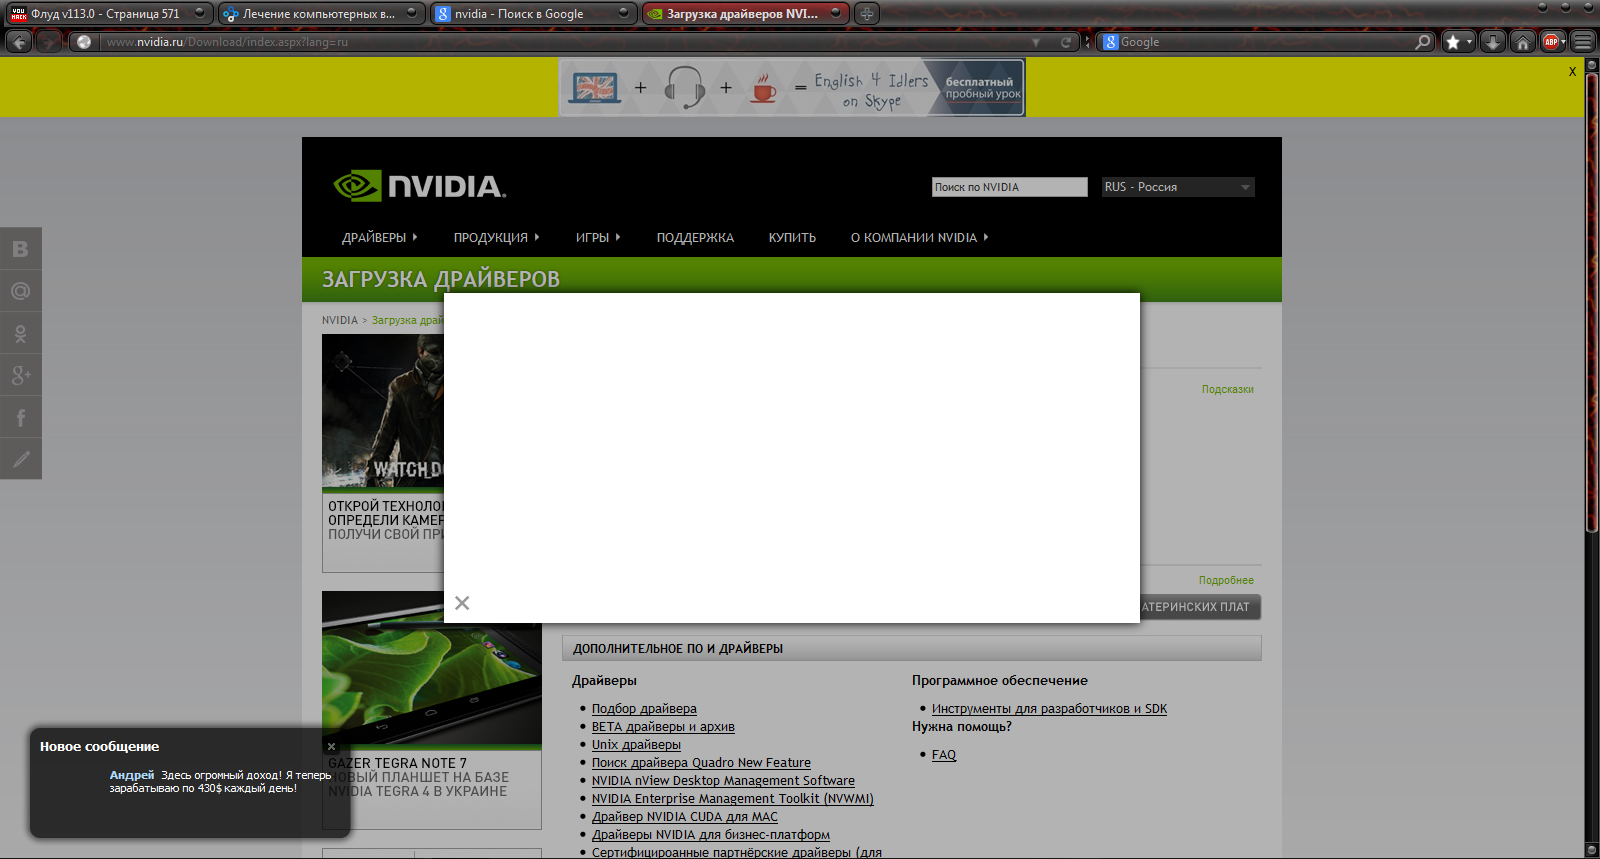Open the downloads arrow button

click(1492, 42)
